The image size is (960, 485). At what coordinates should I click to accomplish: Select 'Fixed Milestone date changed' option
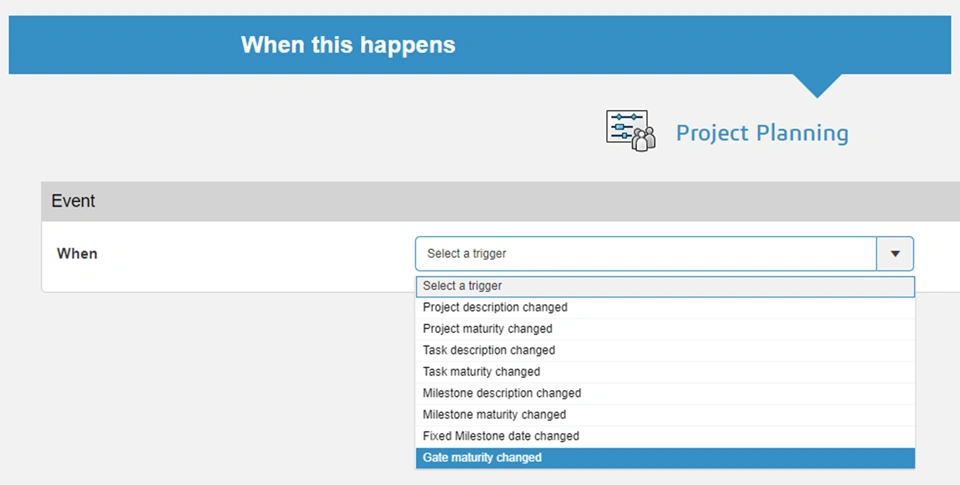click(x=501, y=436)
